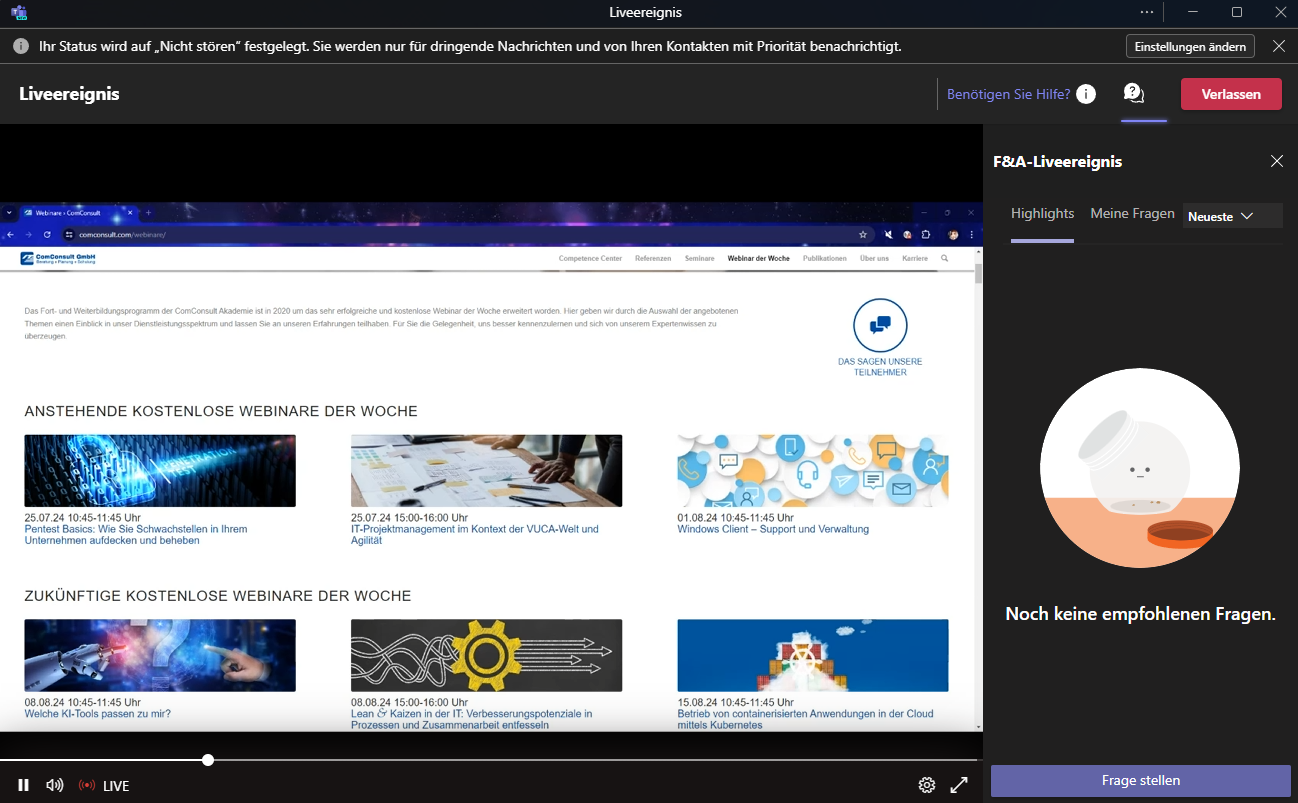This screenshot has width=1298, height=803.
Task: Pause the live event video
Action: 23,785
